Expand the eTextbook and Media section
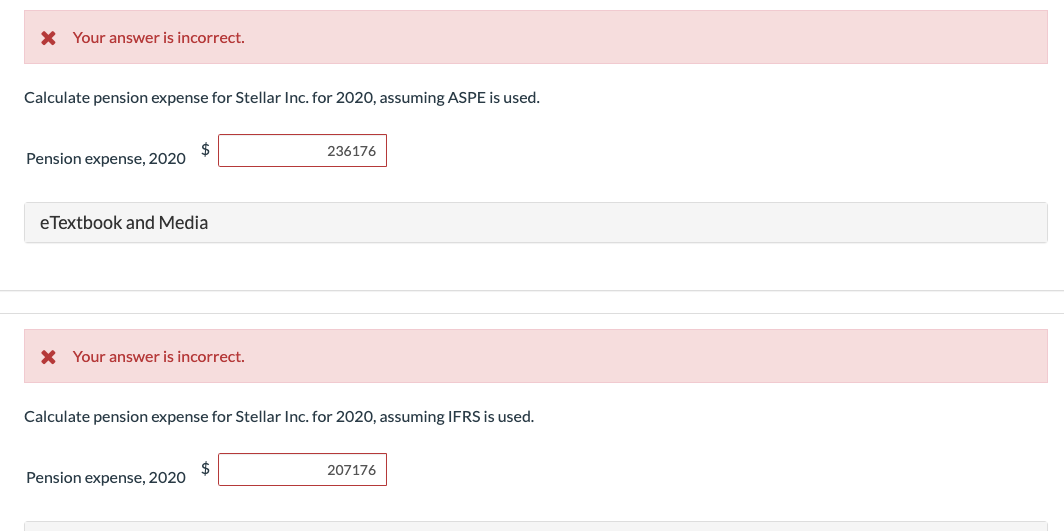 point(535,222)
